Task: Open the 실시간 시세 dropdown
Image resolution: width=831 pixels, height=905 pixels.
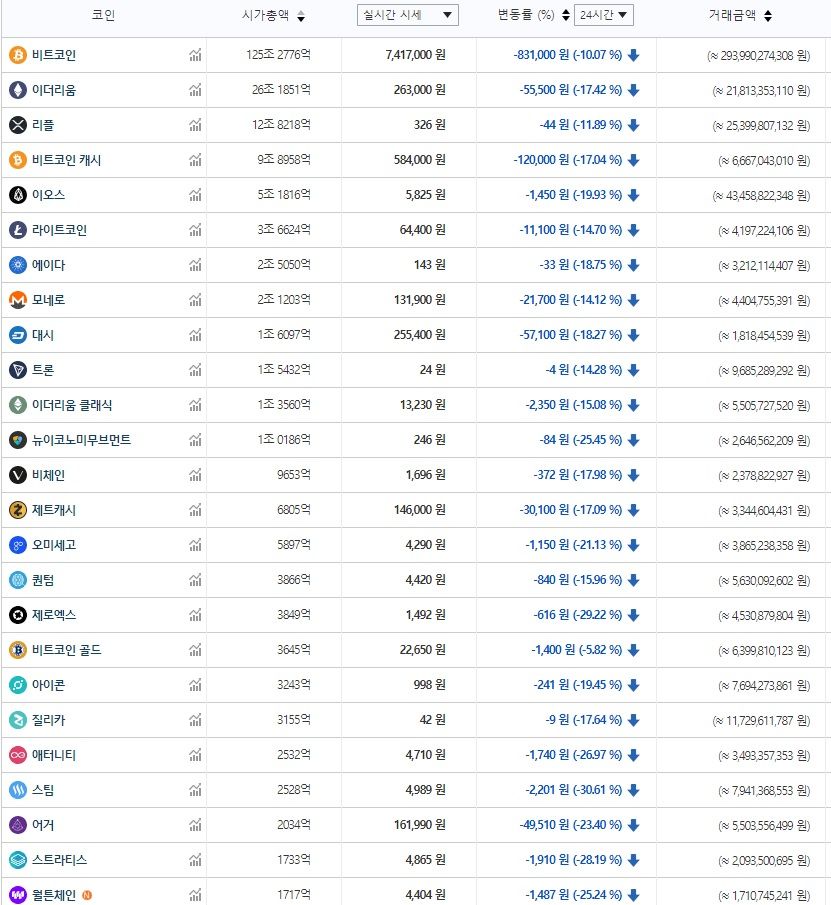Action: tap(407, 15)
